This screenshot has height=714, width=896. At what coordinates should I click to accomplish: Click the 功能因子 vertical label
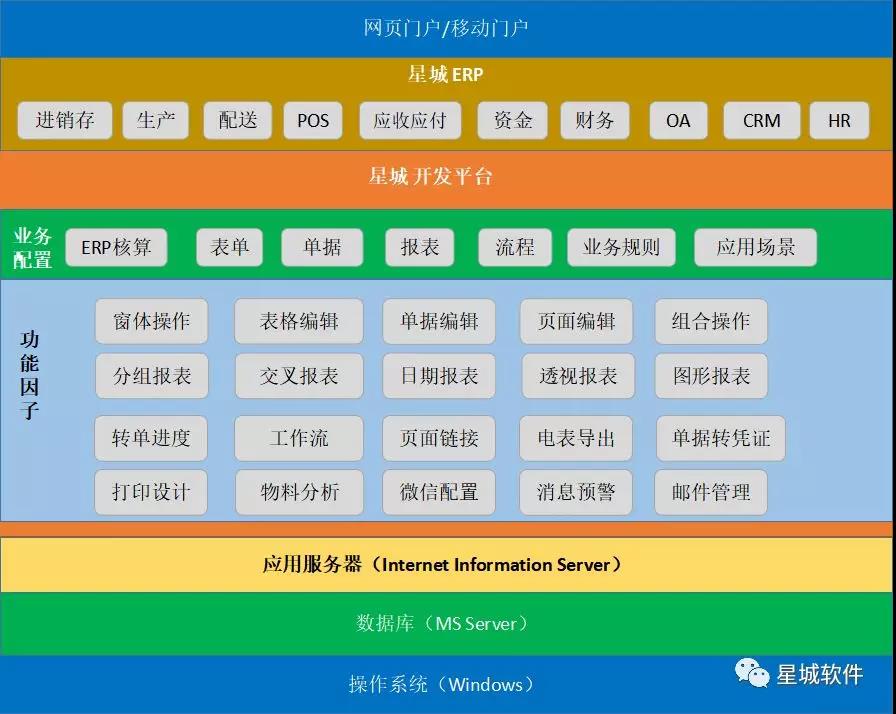(x=29, y=375)
